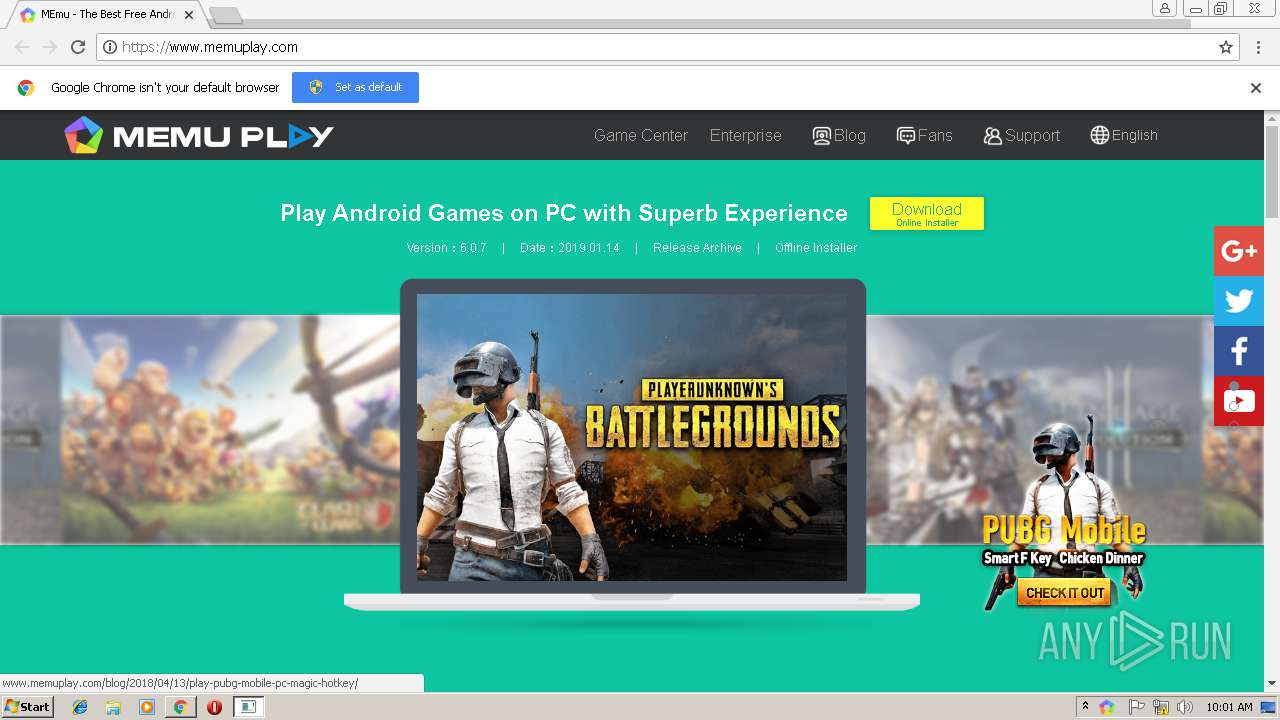Viewport: 1280px width, 720px height.
Task: Click the scrollbar down arrow
Action: click(x=1272, y=684)
